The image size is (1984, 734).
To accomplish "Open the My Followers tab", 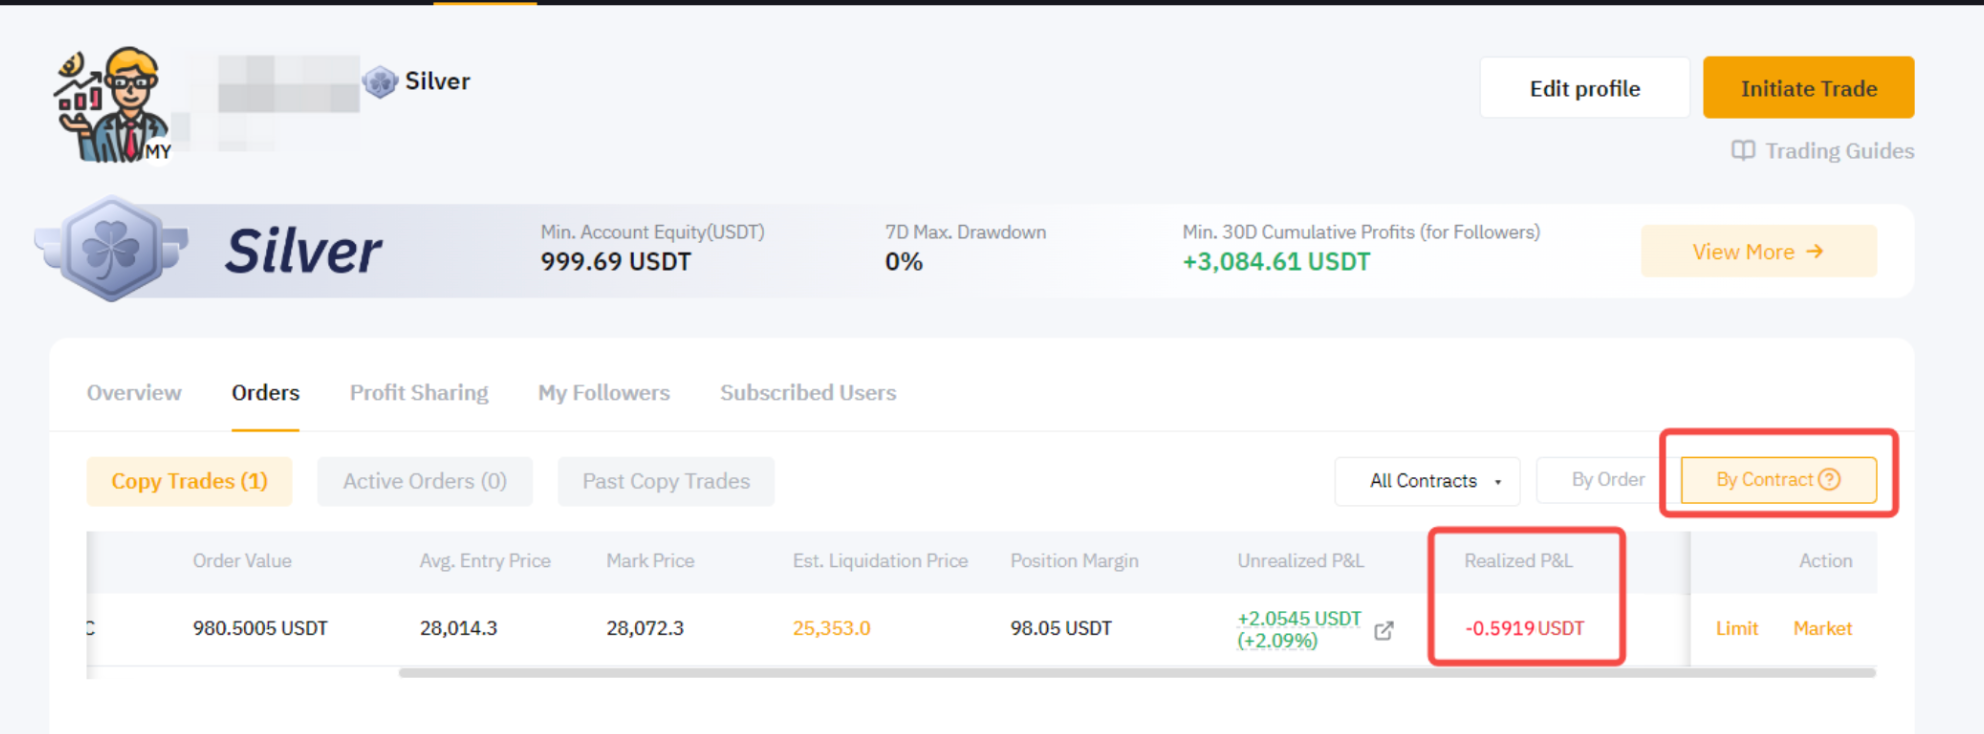I will [604, 393].
